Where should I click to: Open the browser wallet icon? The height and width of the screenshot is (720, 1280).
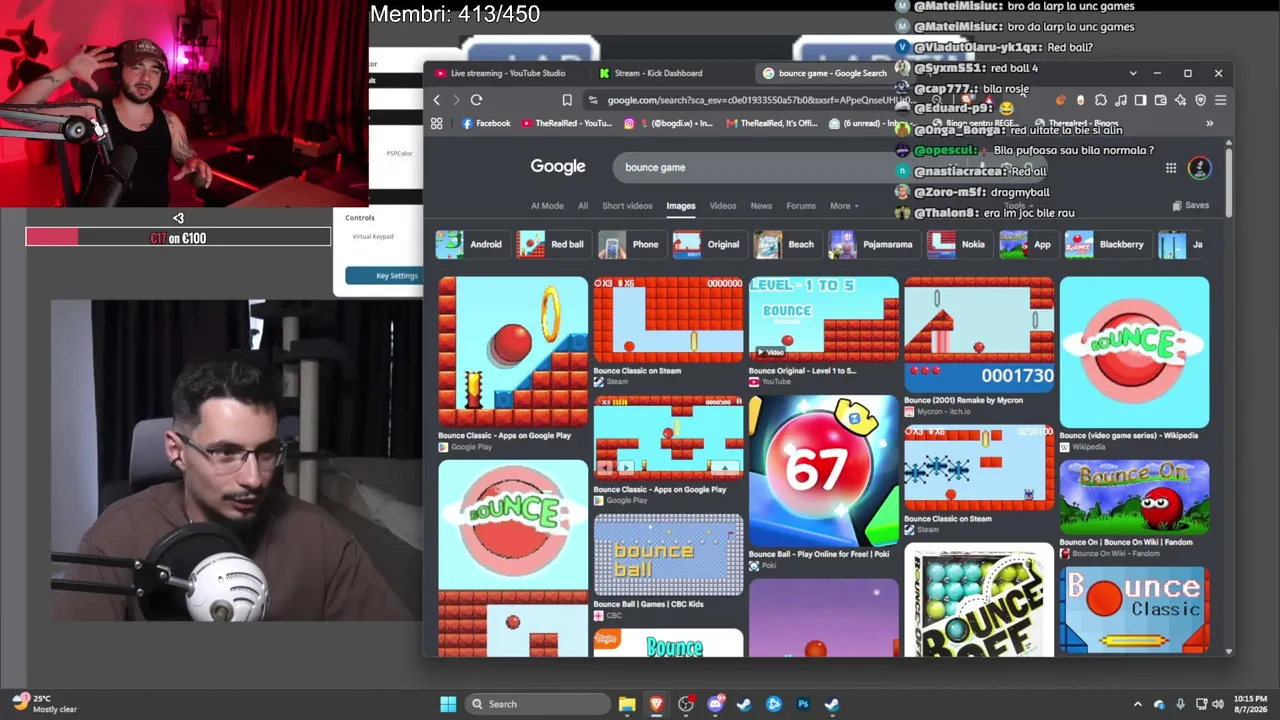click(x=1160, y=100)
